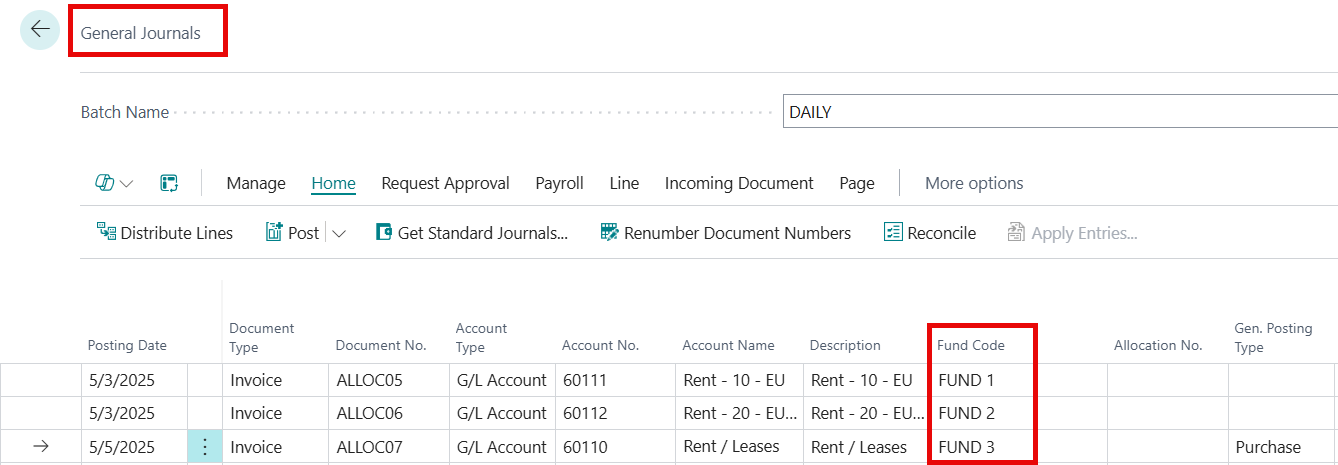Open the Manage menu
Screen dimensions: 1338x465
pyautogui.click(x=256, y=183)
